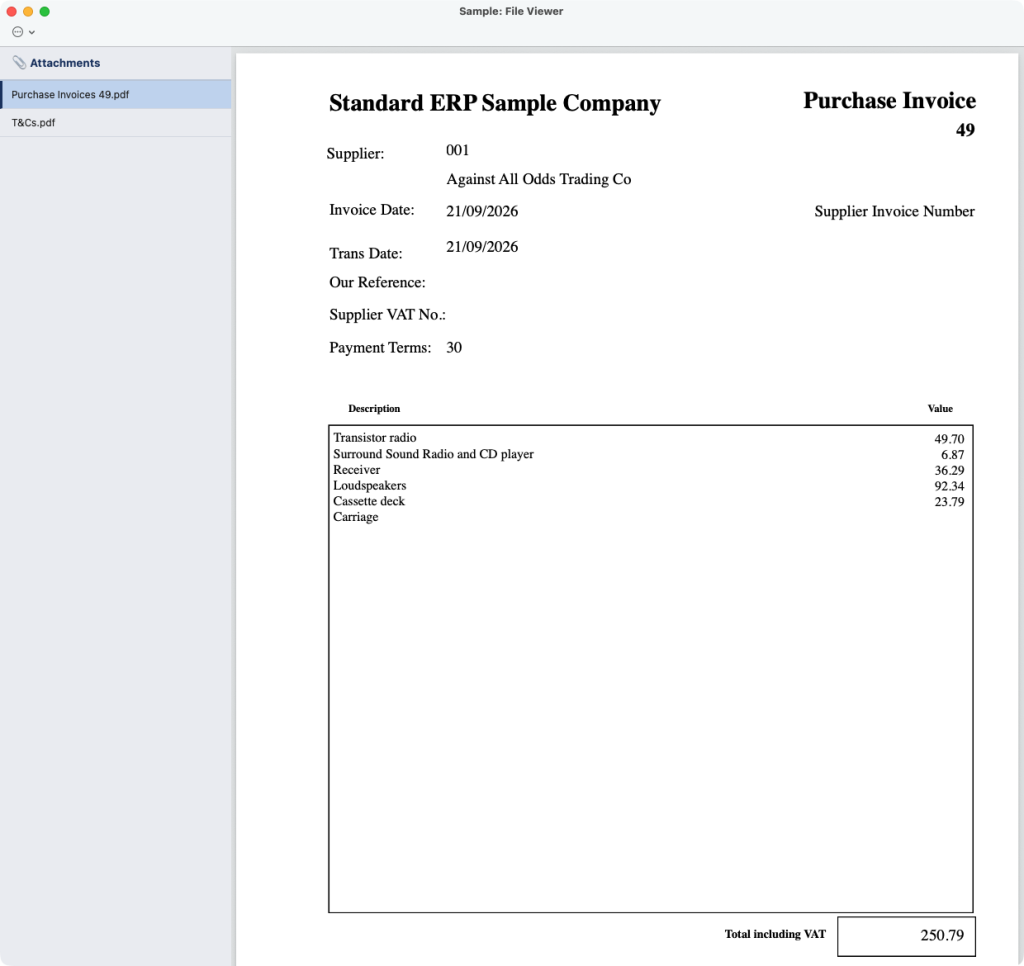This screenshot has height=966, width=1024.
Task: Open the ellipsis actions menu icon
Action: pos(18,31)
